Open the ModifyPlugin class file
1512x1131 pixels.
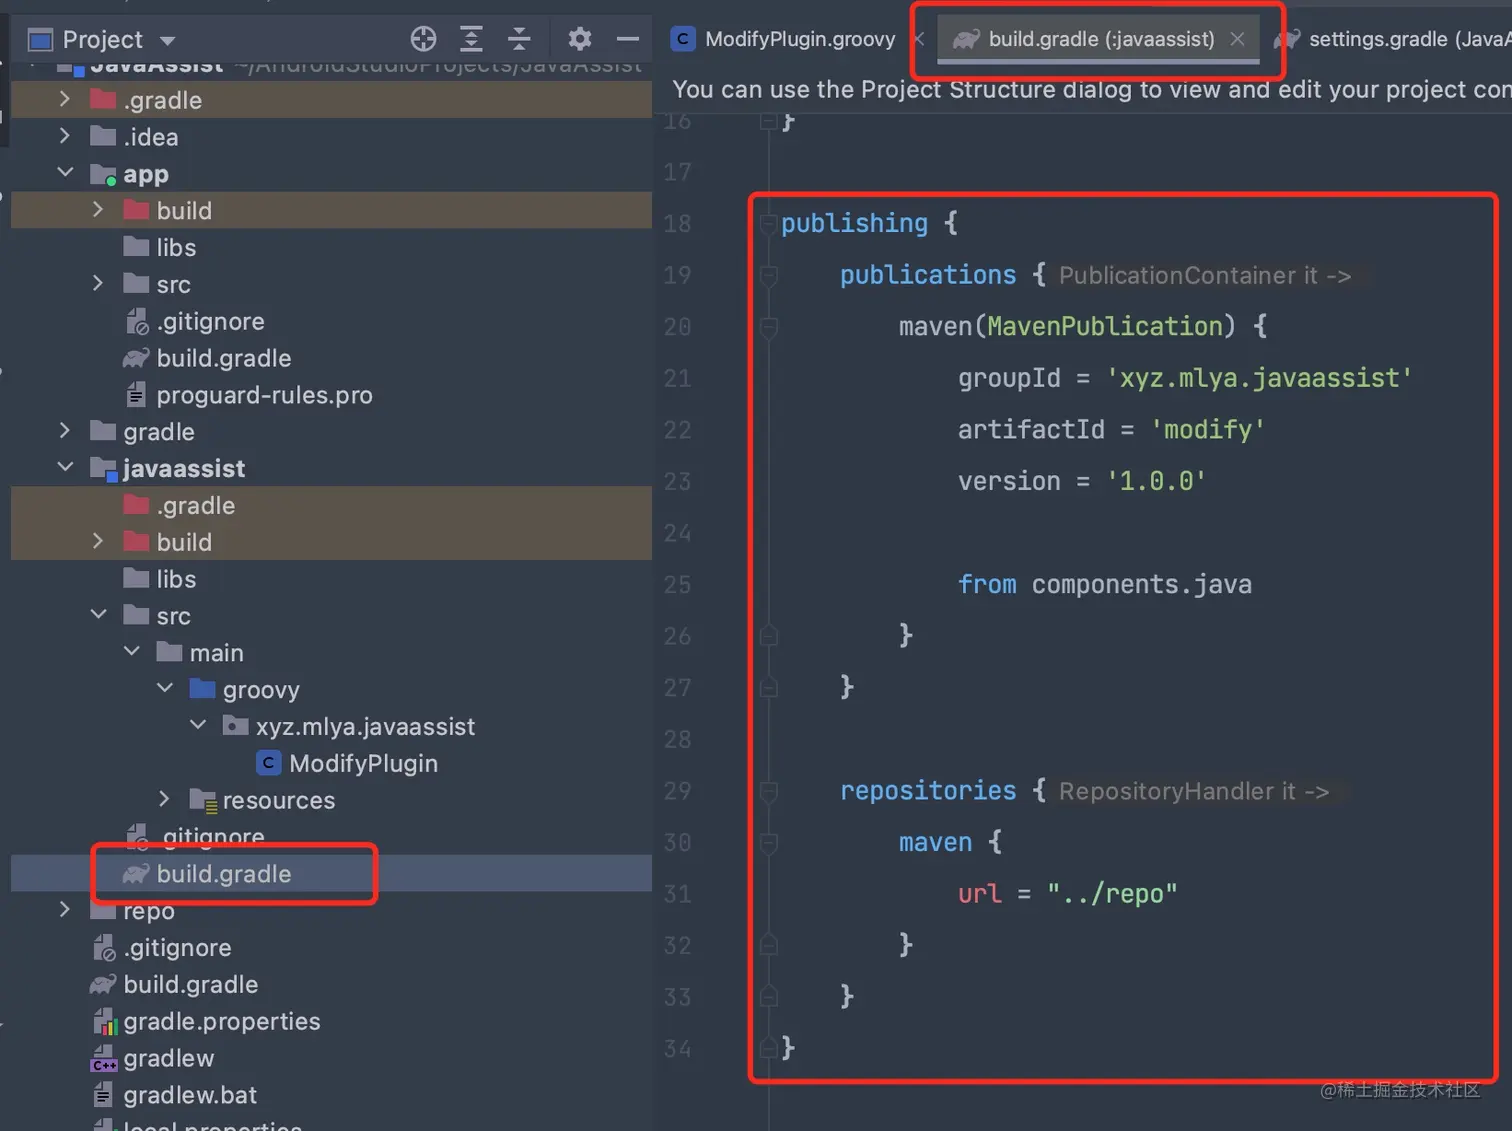coord(347,763)
